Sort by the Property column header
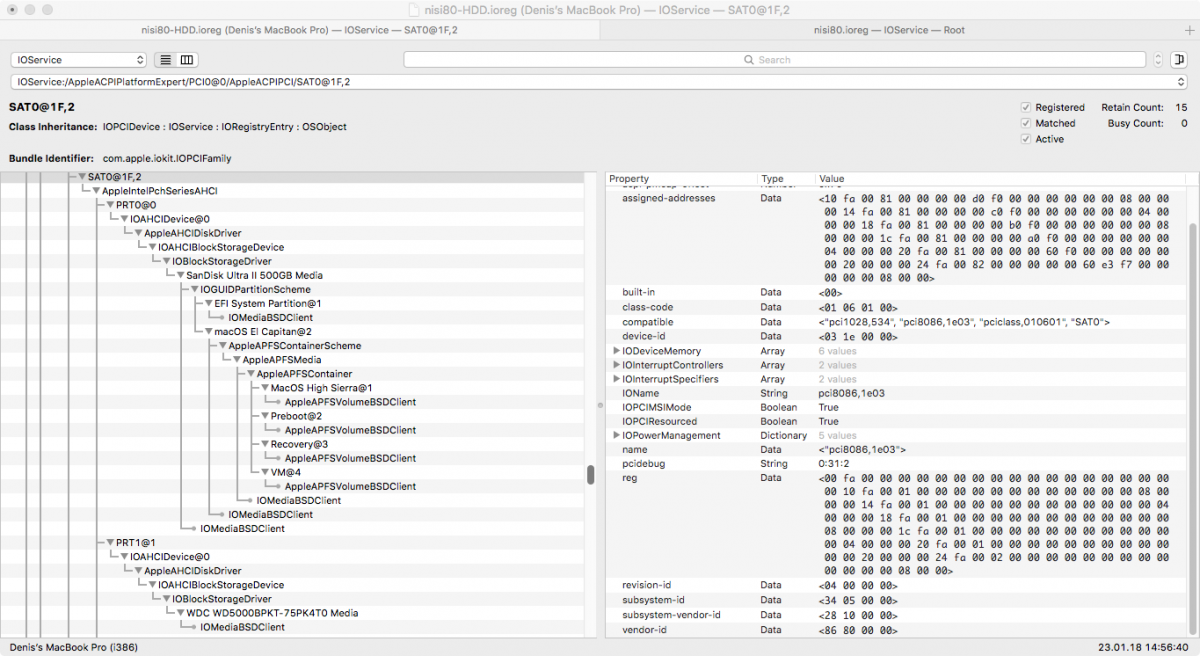Screen dimensions: 1200x656 [x=680, y=179]
